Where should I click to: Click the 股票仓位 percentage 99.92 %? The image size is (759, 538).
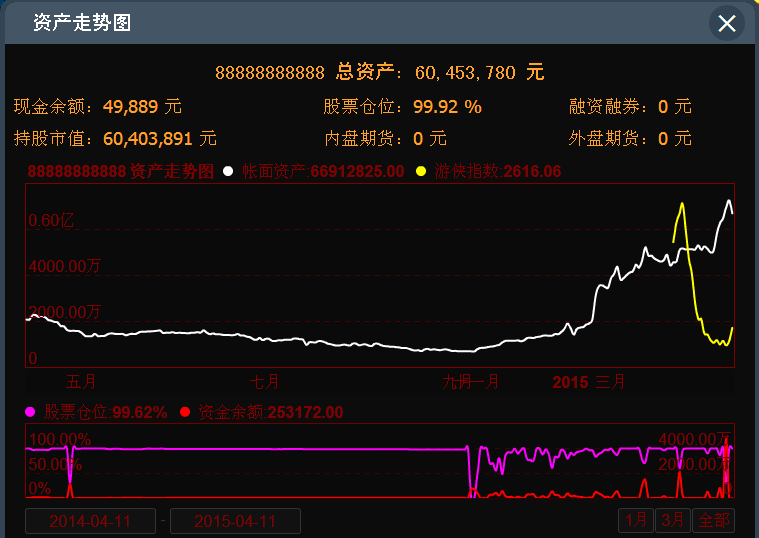pyautogui.click(x=447, y=106)
